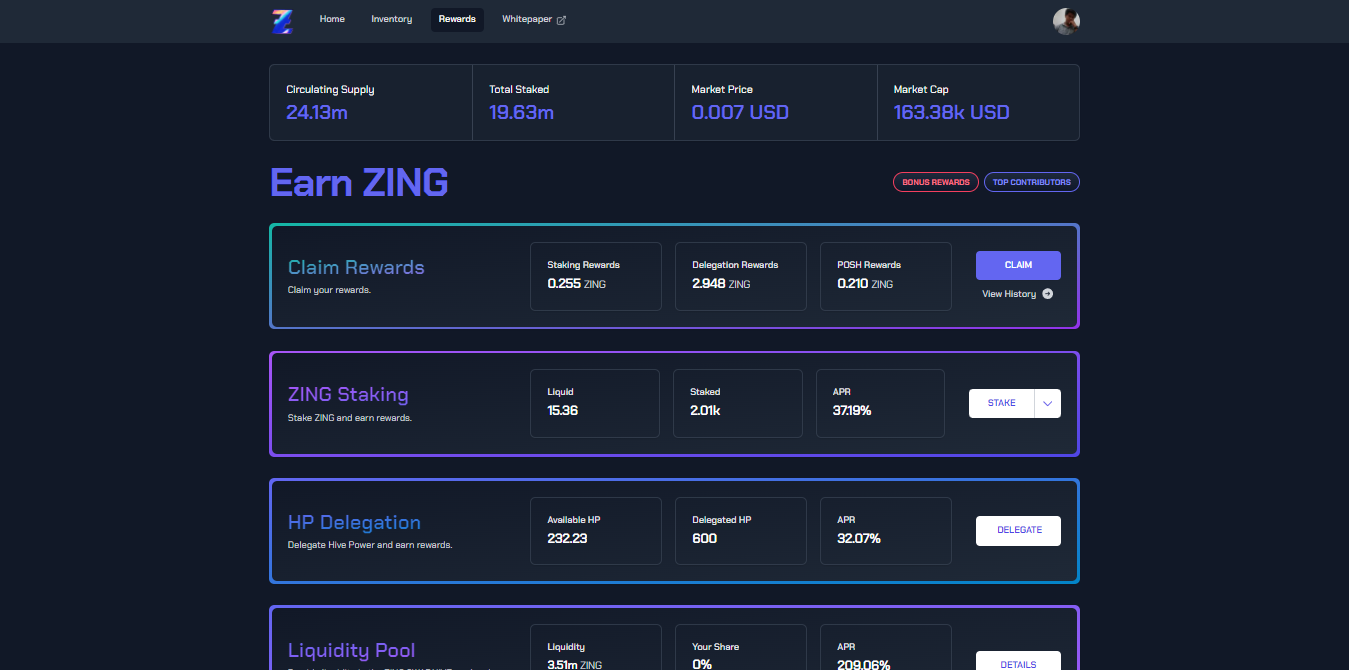
Task: Click the Staked 2.01k value
Action: coord(705,411)
